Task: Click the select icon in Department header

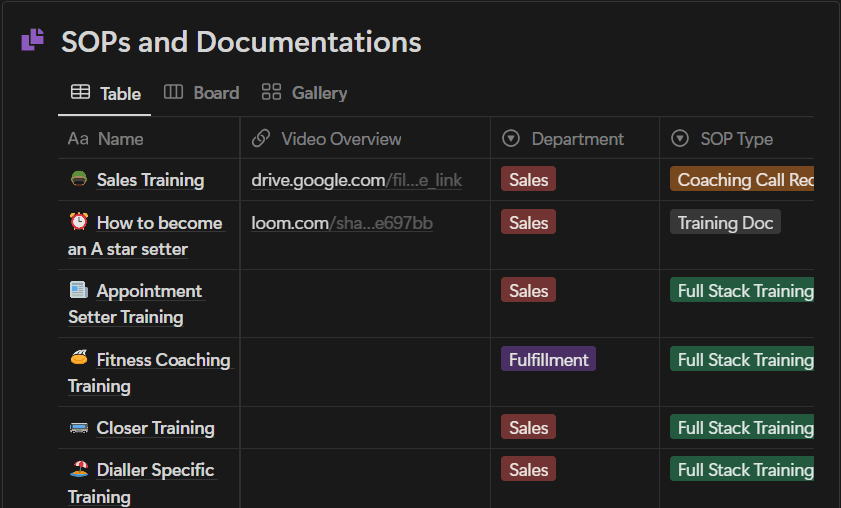Action: tap(511, 138)
